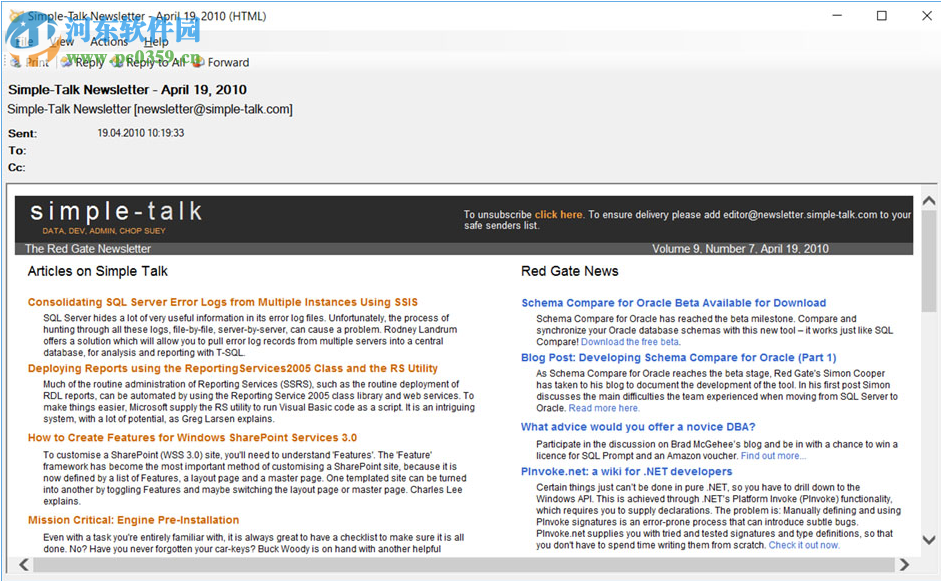Click the sender address newsletter@simple-talk.com

click(214, 109)
